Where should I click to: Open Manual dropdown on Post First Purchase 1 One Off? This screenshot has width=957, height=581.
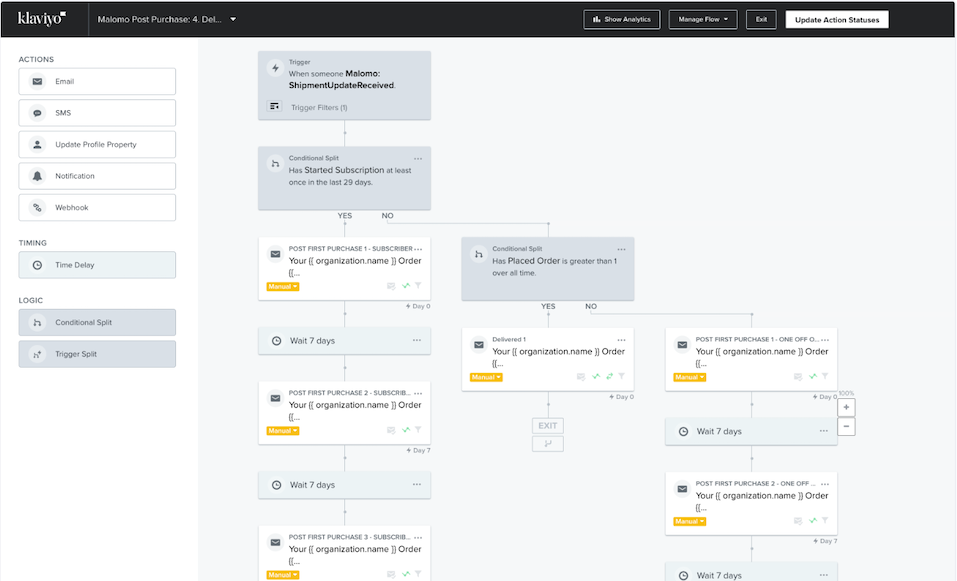(x=690, y=377)
